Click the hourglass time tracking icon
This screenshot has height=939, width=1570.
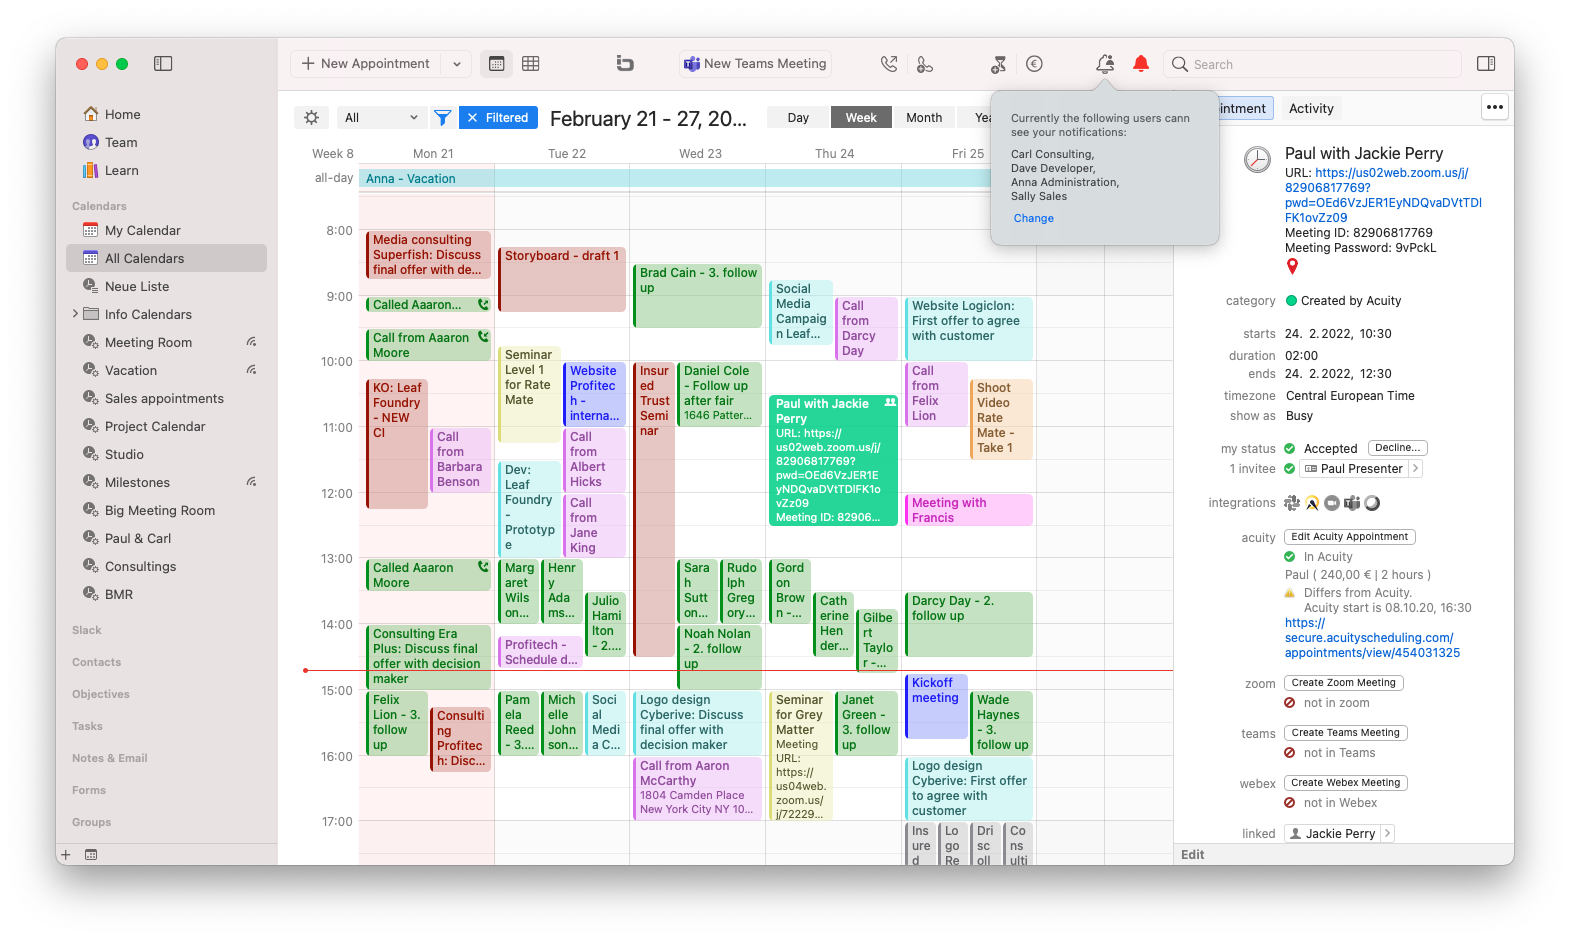pyautogui.click(x=998, y=64)
